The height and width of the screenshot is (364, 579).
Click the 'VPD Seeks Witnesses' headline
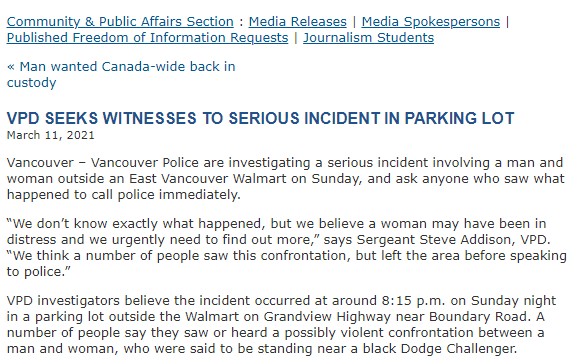click(260, 118)
